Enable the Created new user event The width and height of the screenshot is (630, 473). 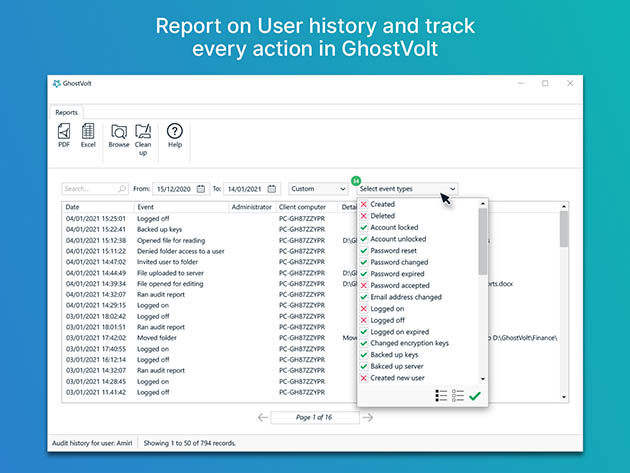coord(364,378)
